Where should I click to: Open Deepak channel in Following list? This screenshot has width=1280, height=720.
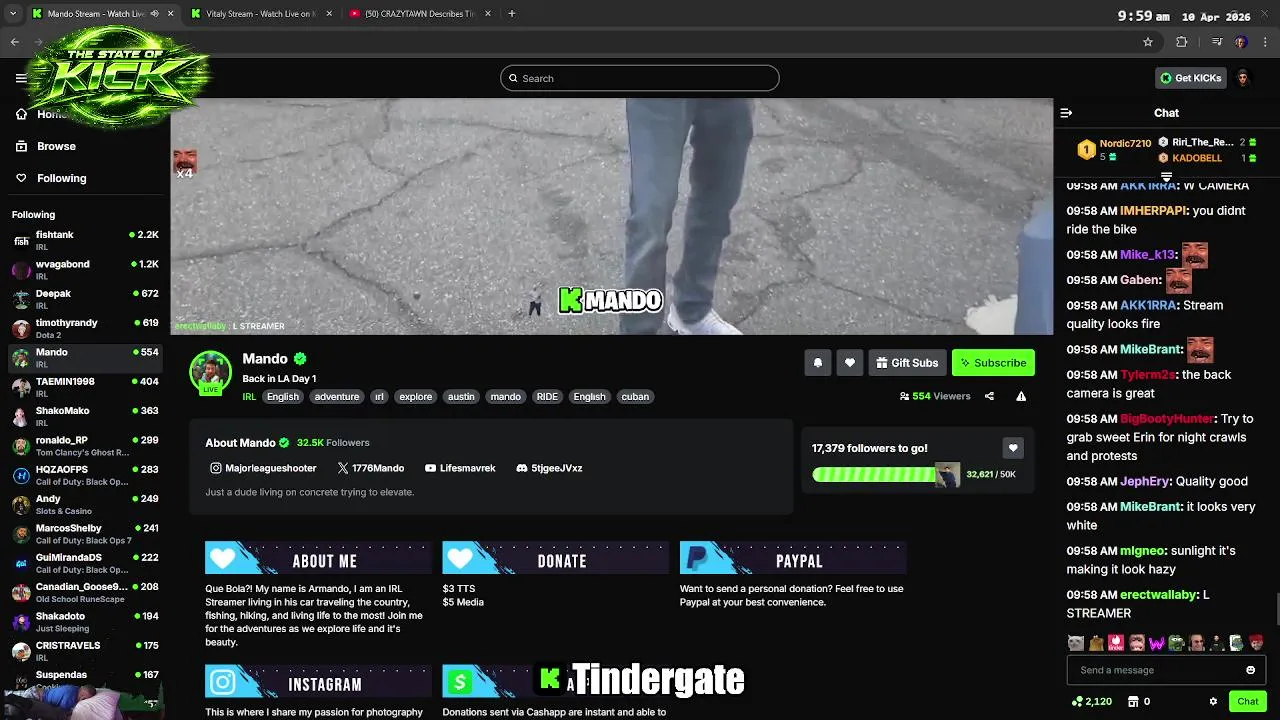85,299
